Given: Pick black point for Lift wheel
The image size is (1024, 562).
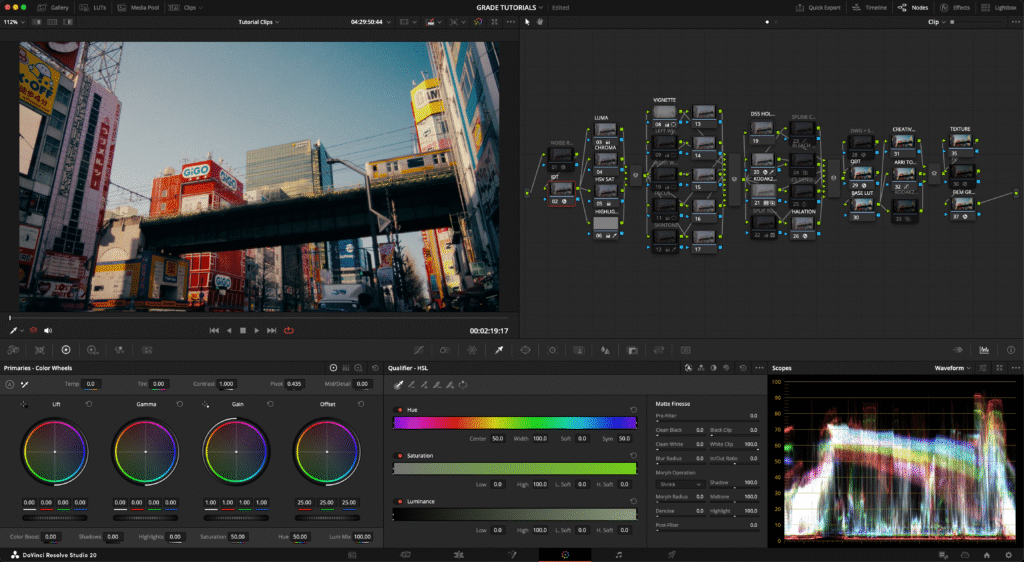Looking at the screenshot, I should (x=25, y=405).
